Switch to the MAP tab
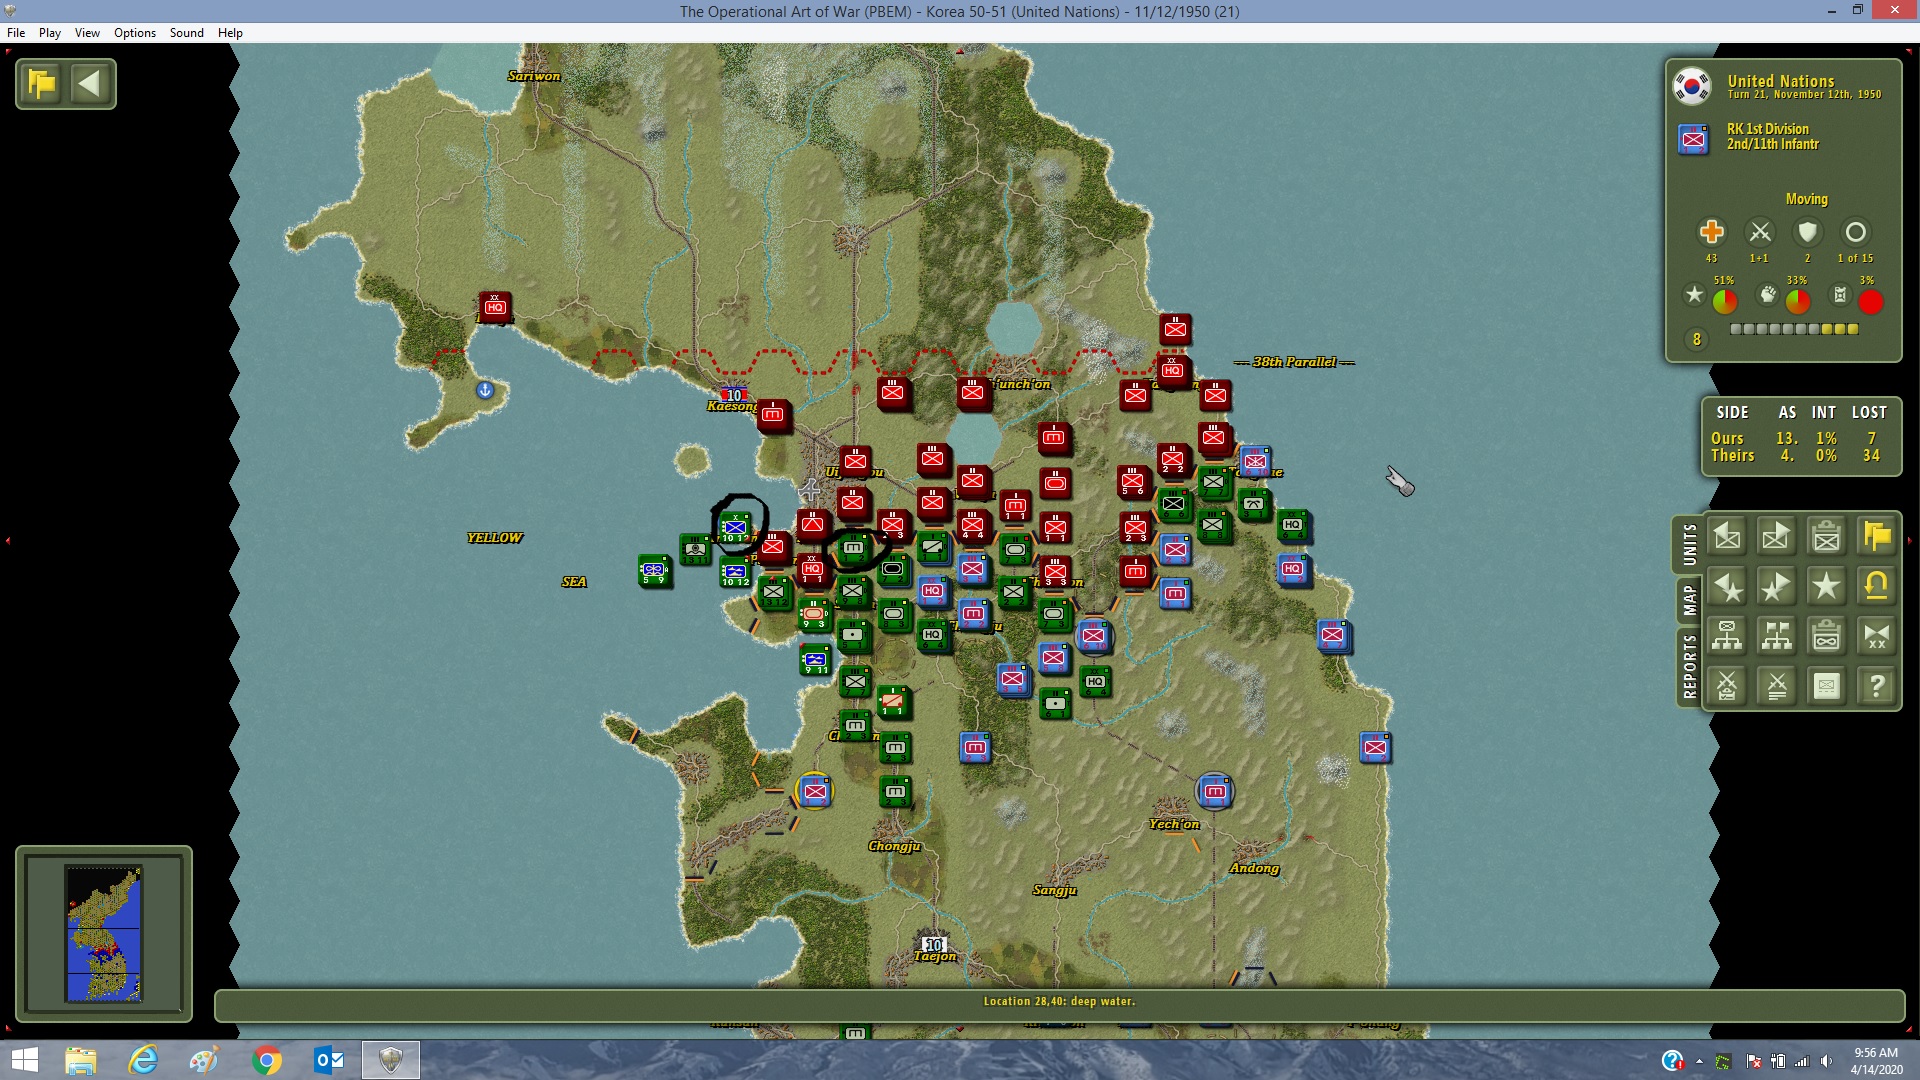 pos(1689,600)
